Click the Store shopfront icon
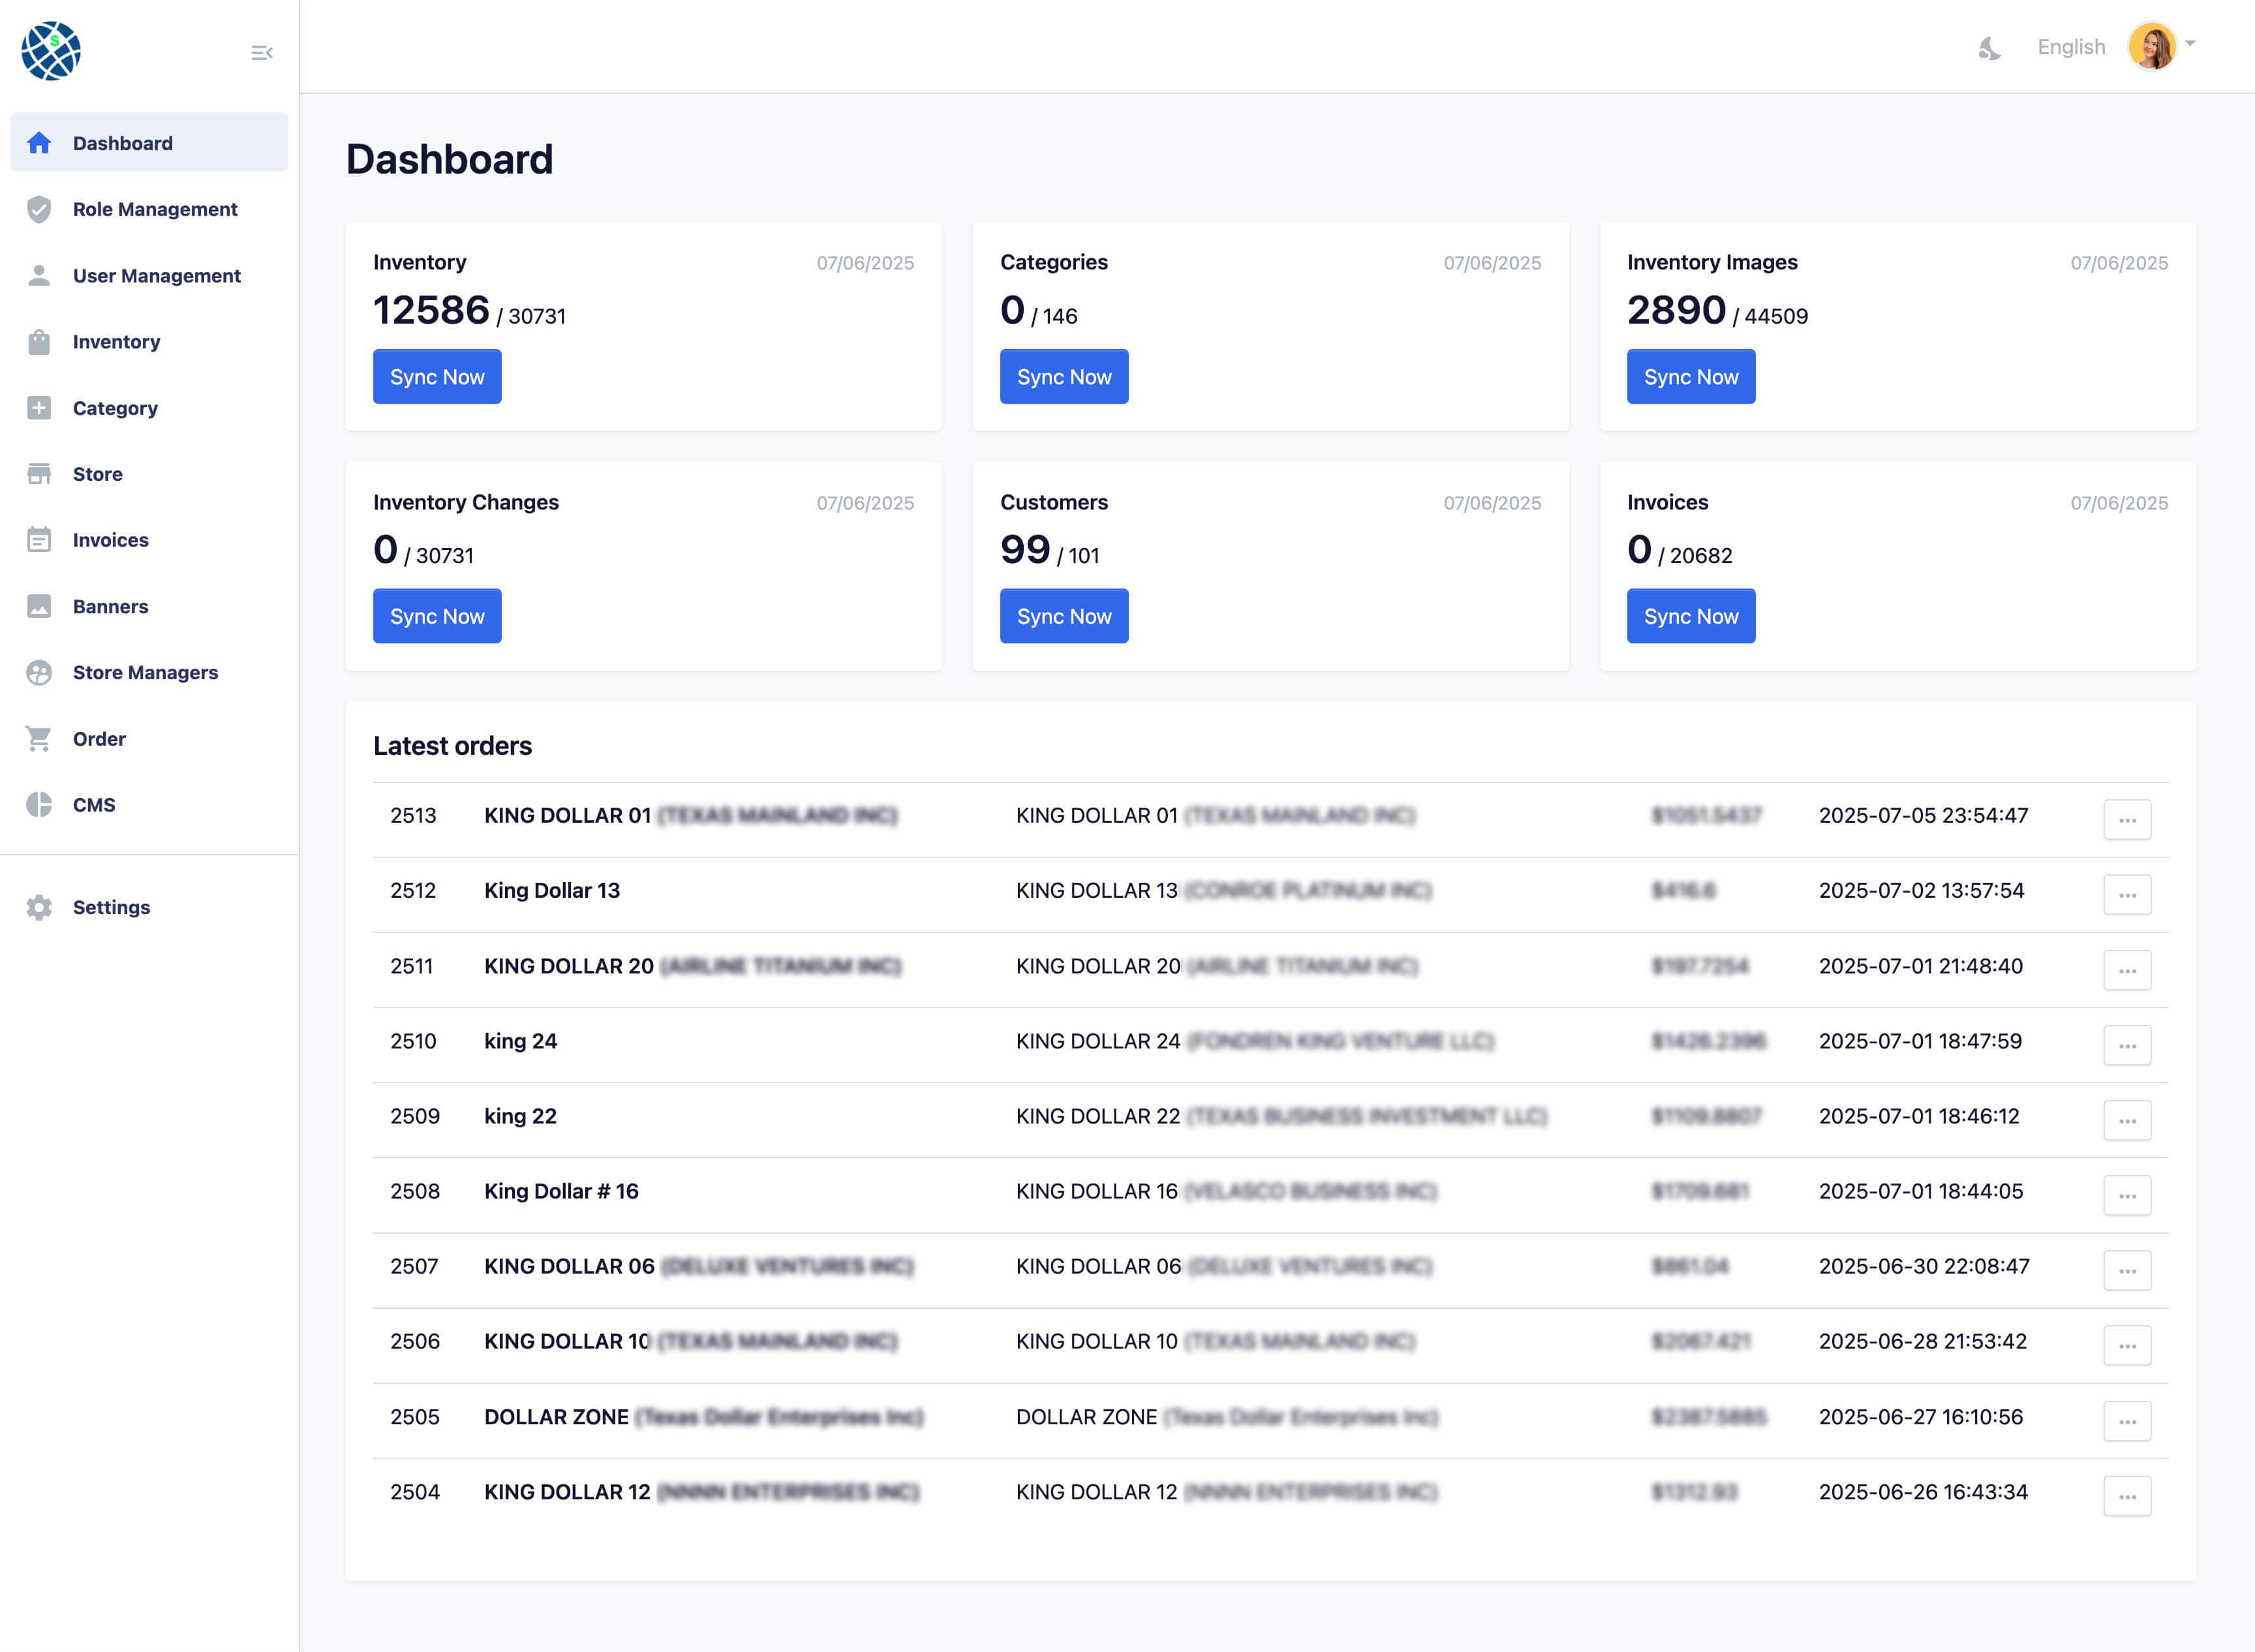Viewport: 2255px width, 1652px height. coord(39,474)
